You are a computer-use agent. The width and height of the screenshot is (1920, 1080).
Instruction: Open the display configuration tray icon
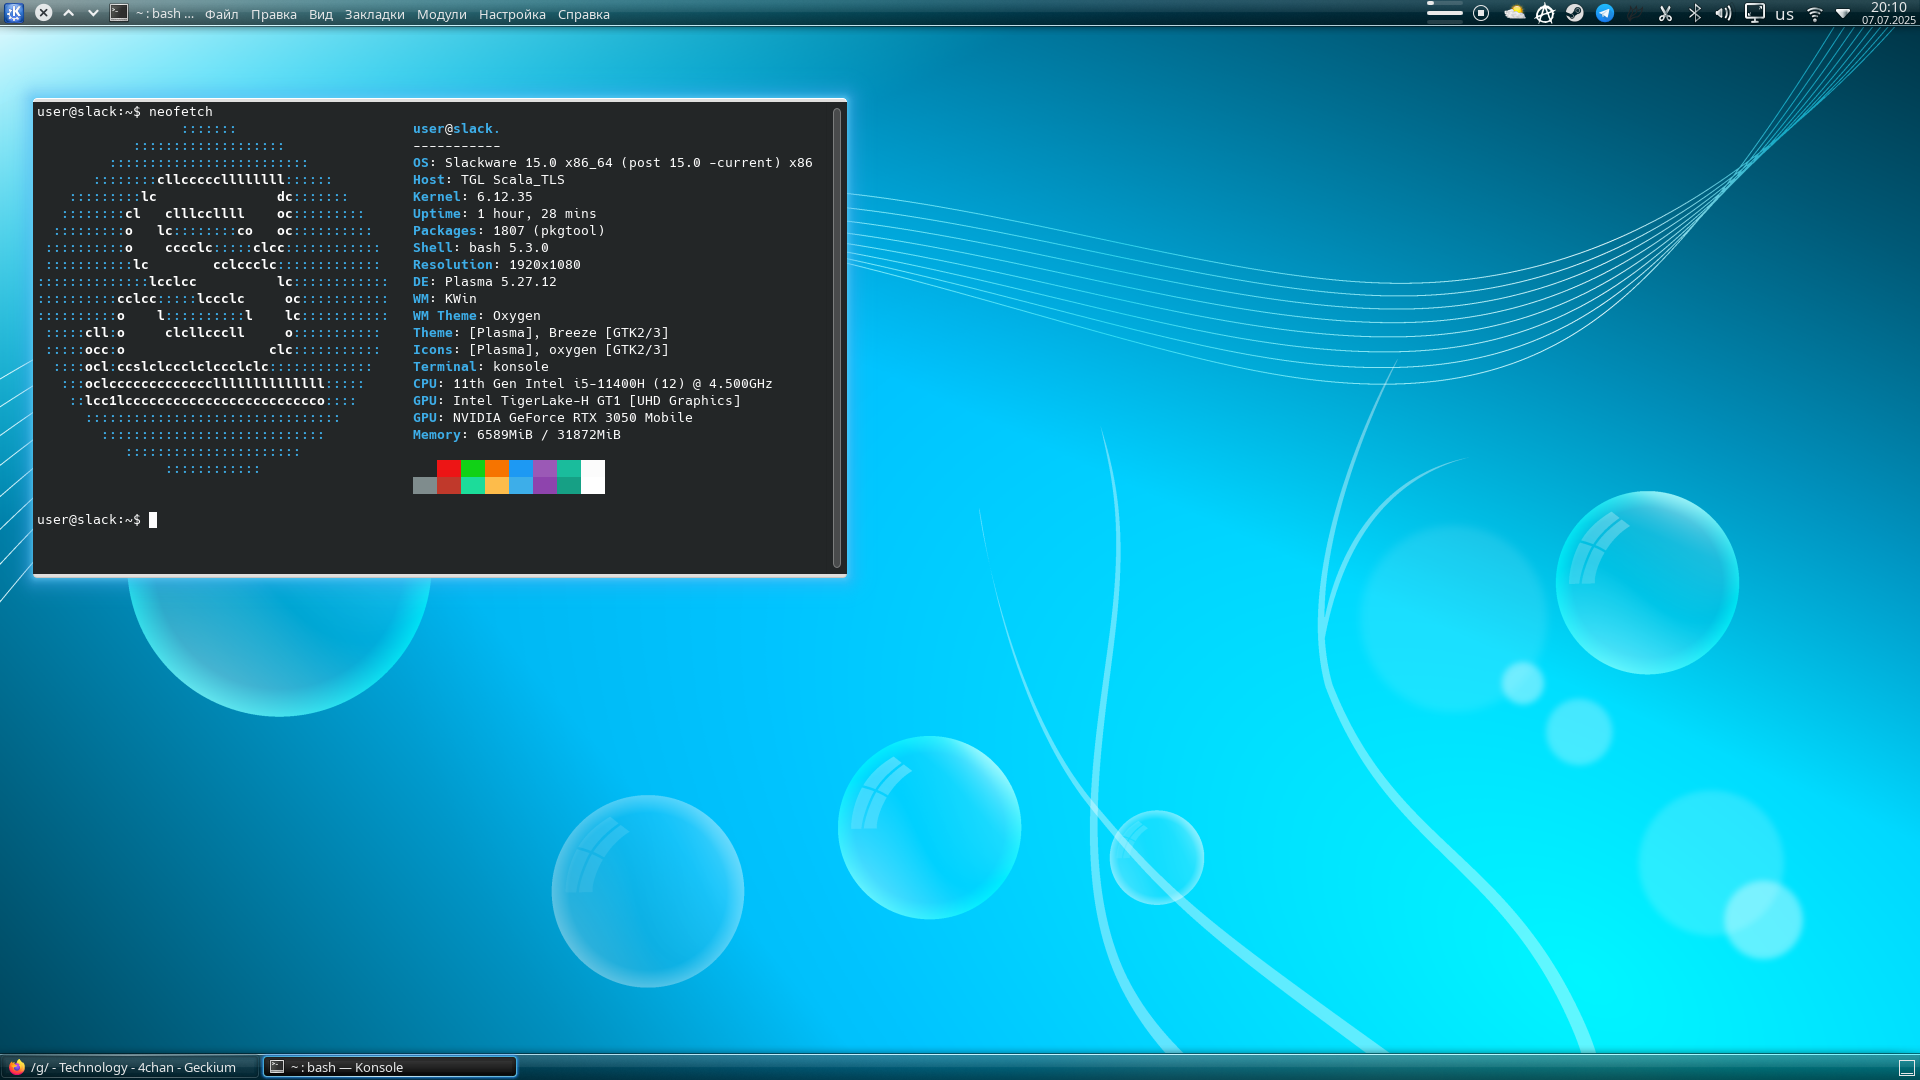[x=1755, y=13]
